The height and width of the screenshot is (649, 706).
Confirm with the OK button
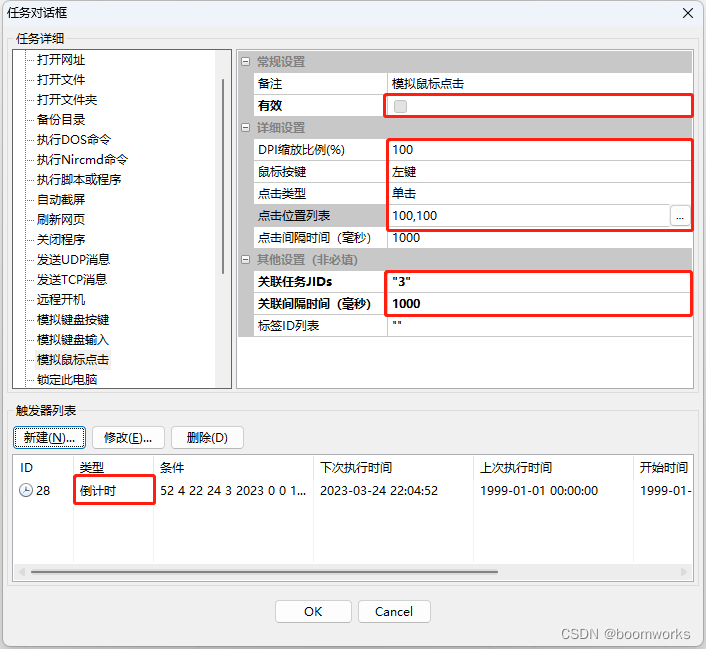(313, 611)
